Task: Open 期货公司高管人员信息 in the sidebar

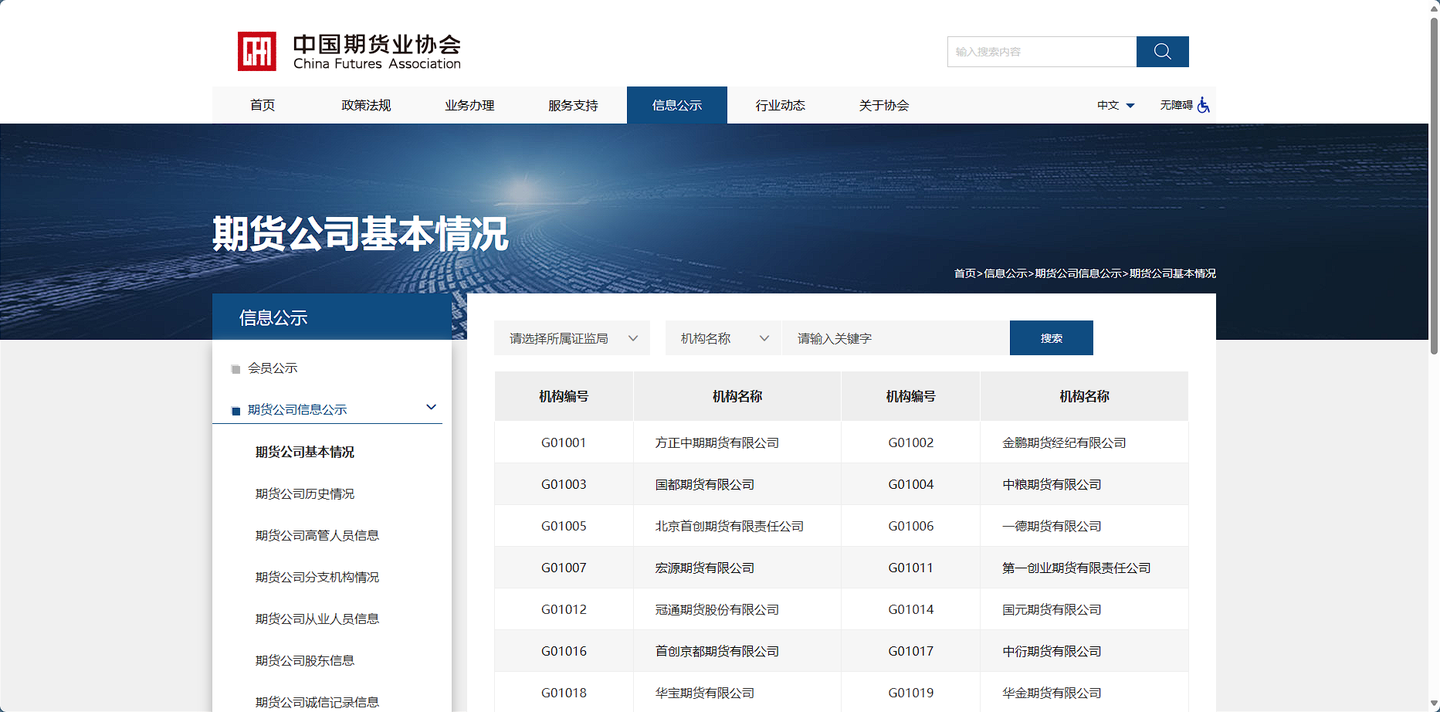Action: point(317,535)
